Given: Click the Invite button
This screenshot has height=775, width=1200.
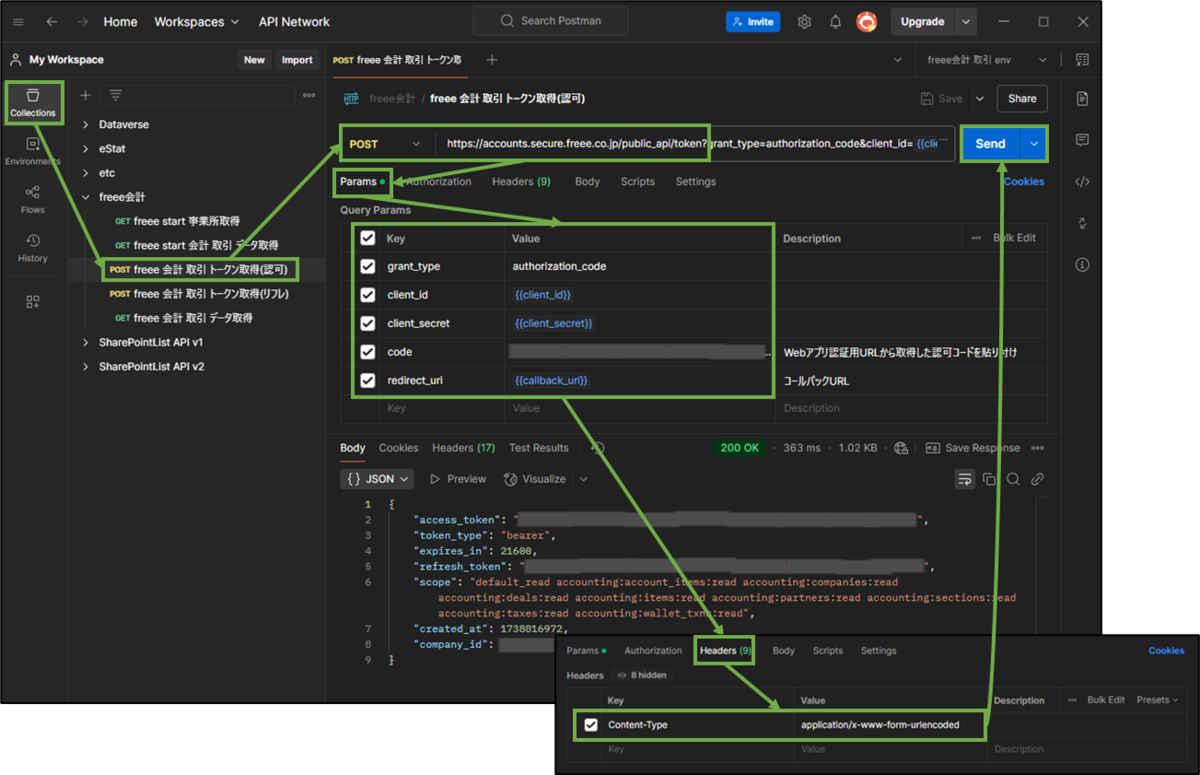Looking at the screenshot, I should [x=753, y=22].
